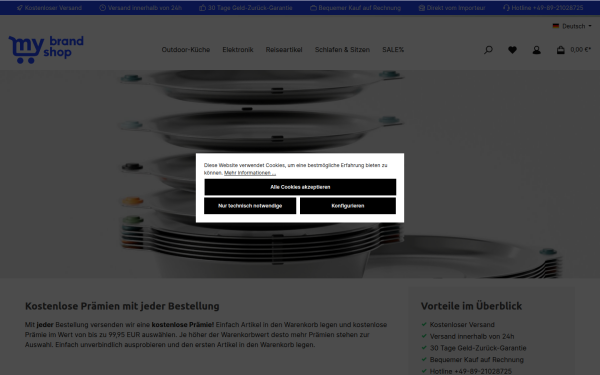Click the stacked pans hero banner image

[x=300, y=174]
